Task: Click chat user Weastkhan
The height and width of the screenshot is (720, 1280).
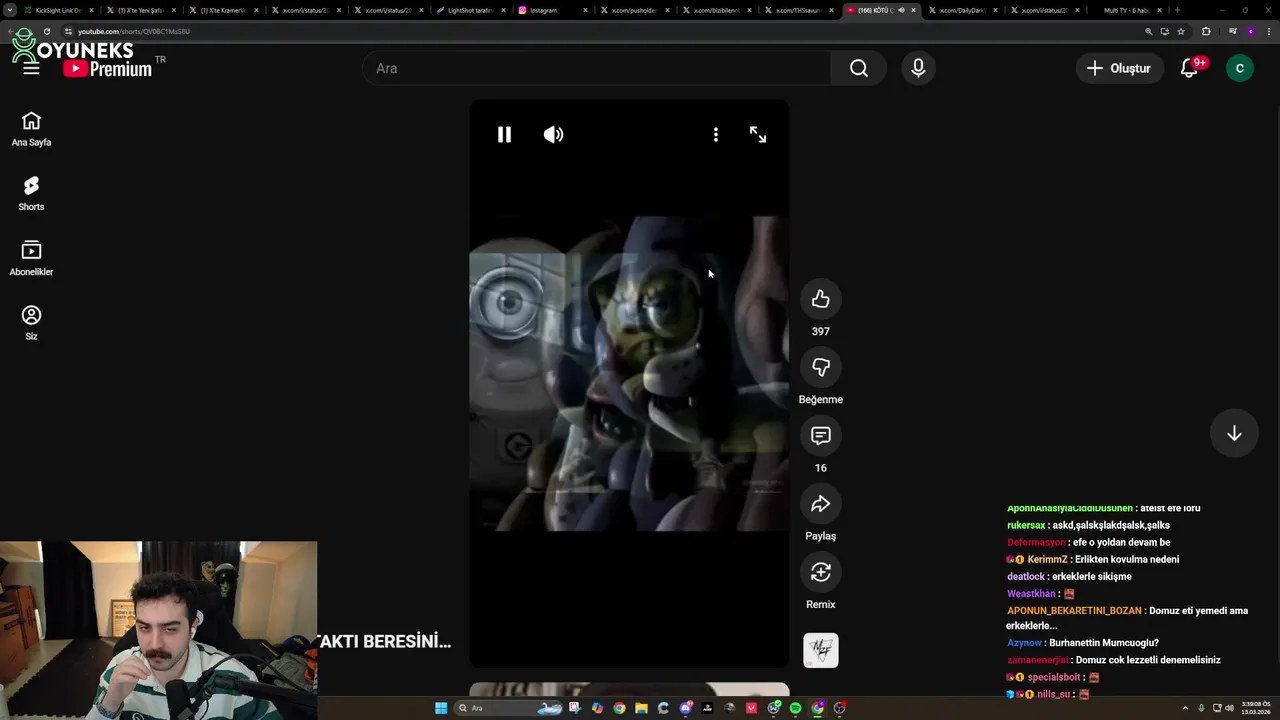Action: [1031, 593]
